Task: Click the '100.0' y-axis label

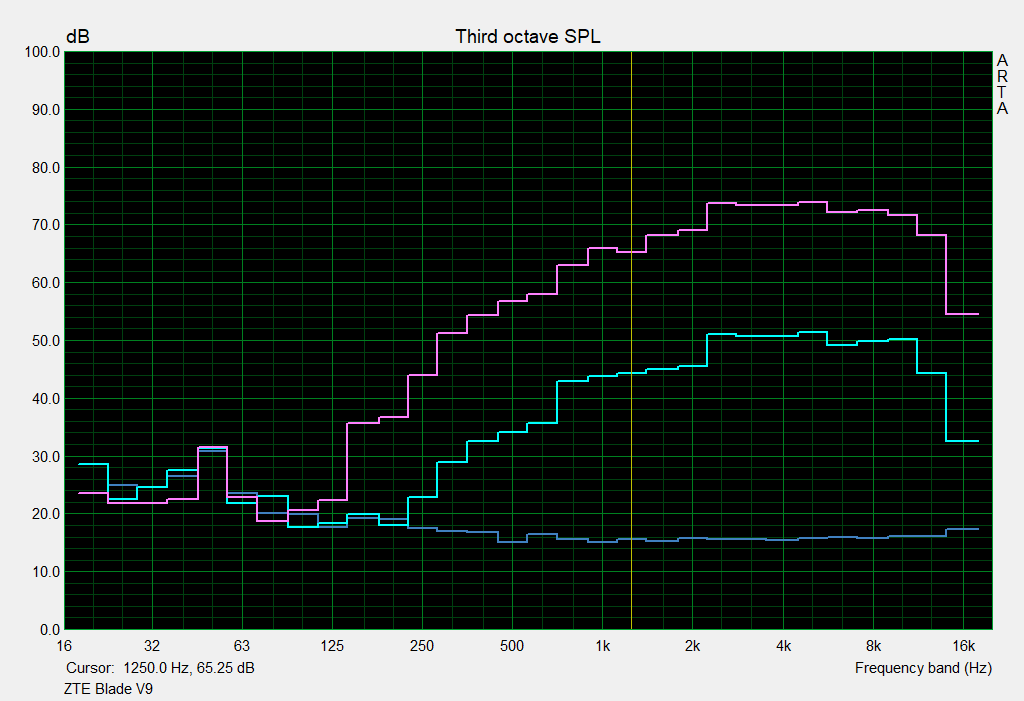Action: click(42, 52)
